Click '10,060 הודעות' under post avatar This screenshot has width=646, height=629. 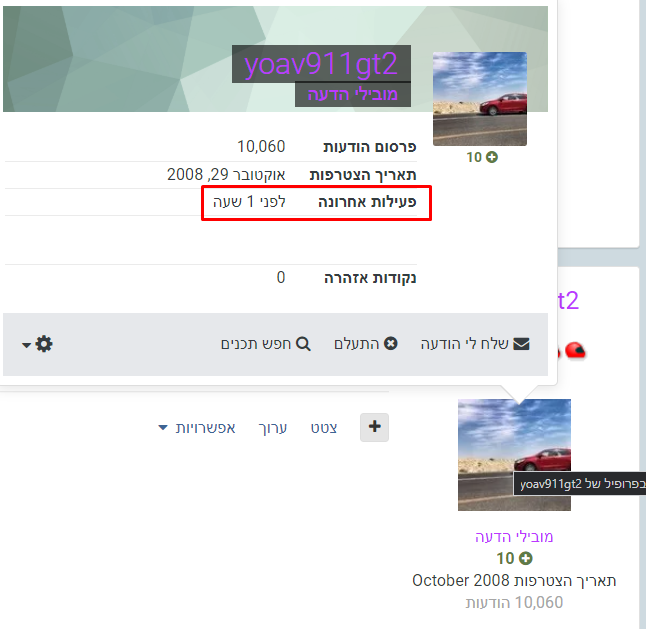pos(514,602)
